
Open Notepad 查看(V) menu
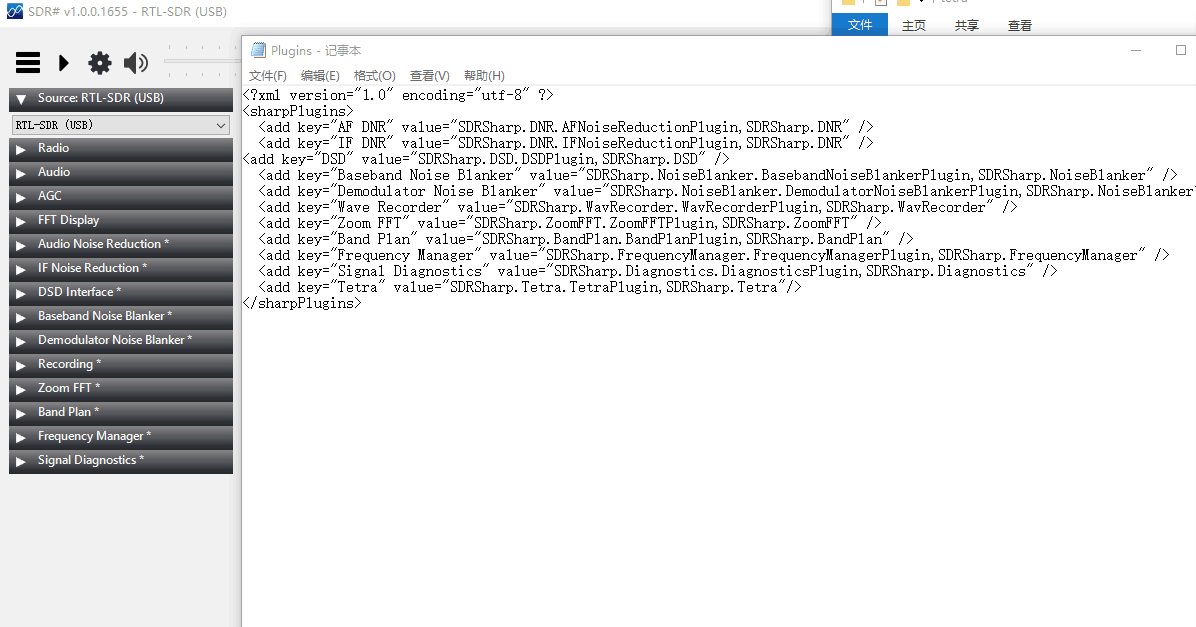429,76
